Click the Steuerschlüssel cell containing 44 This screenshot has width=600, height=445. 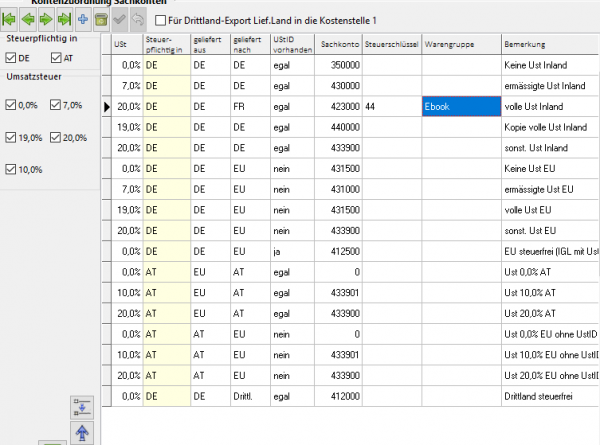pos(392,106)
